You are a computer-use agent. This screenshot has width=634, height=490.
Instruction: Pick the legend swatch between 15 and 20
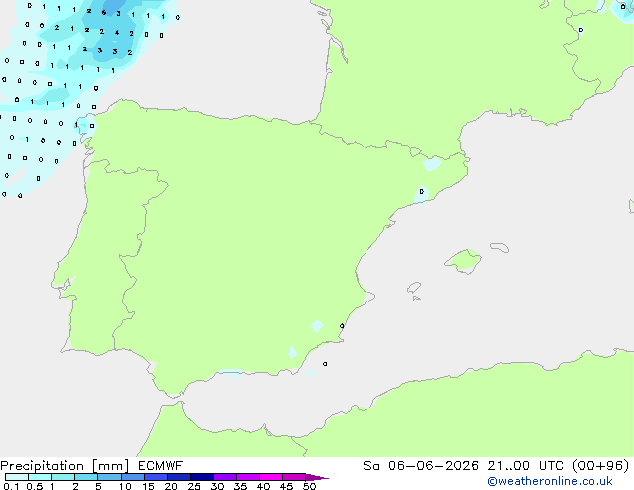[x=156, y=477]
